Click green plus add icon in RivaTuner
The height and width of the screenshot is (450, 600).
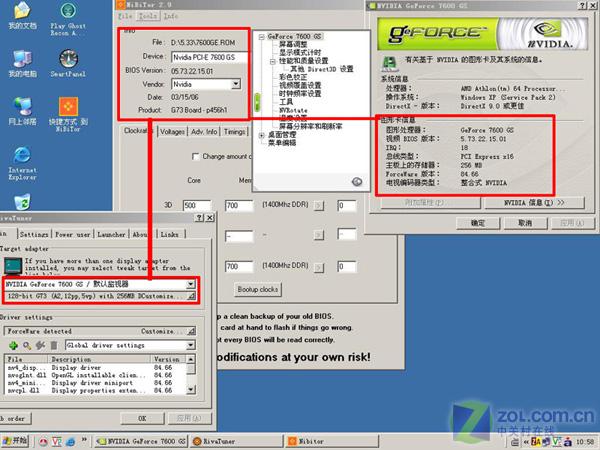point(13,346)
